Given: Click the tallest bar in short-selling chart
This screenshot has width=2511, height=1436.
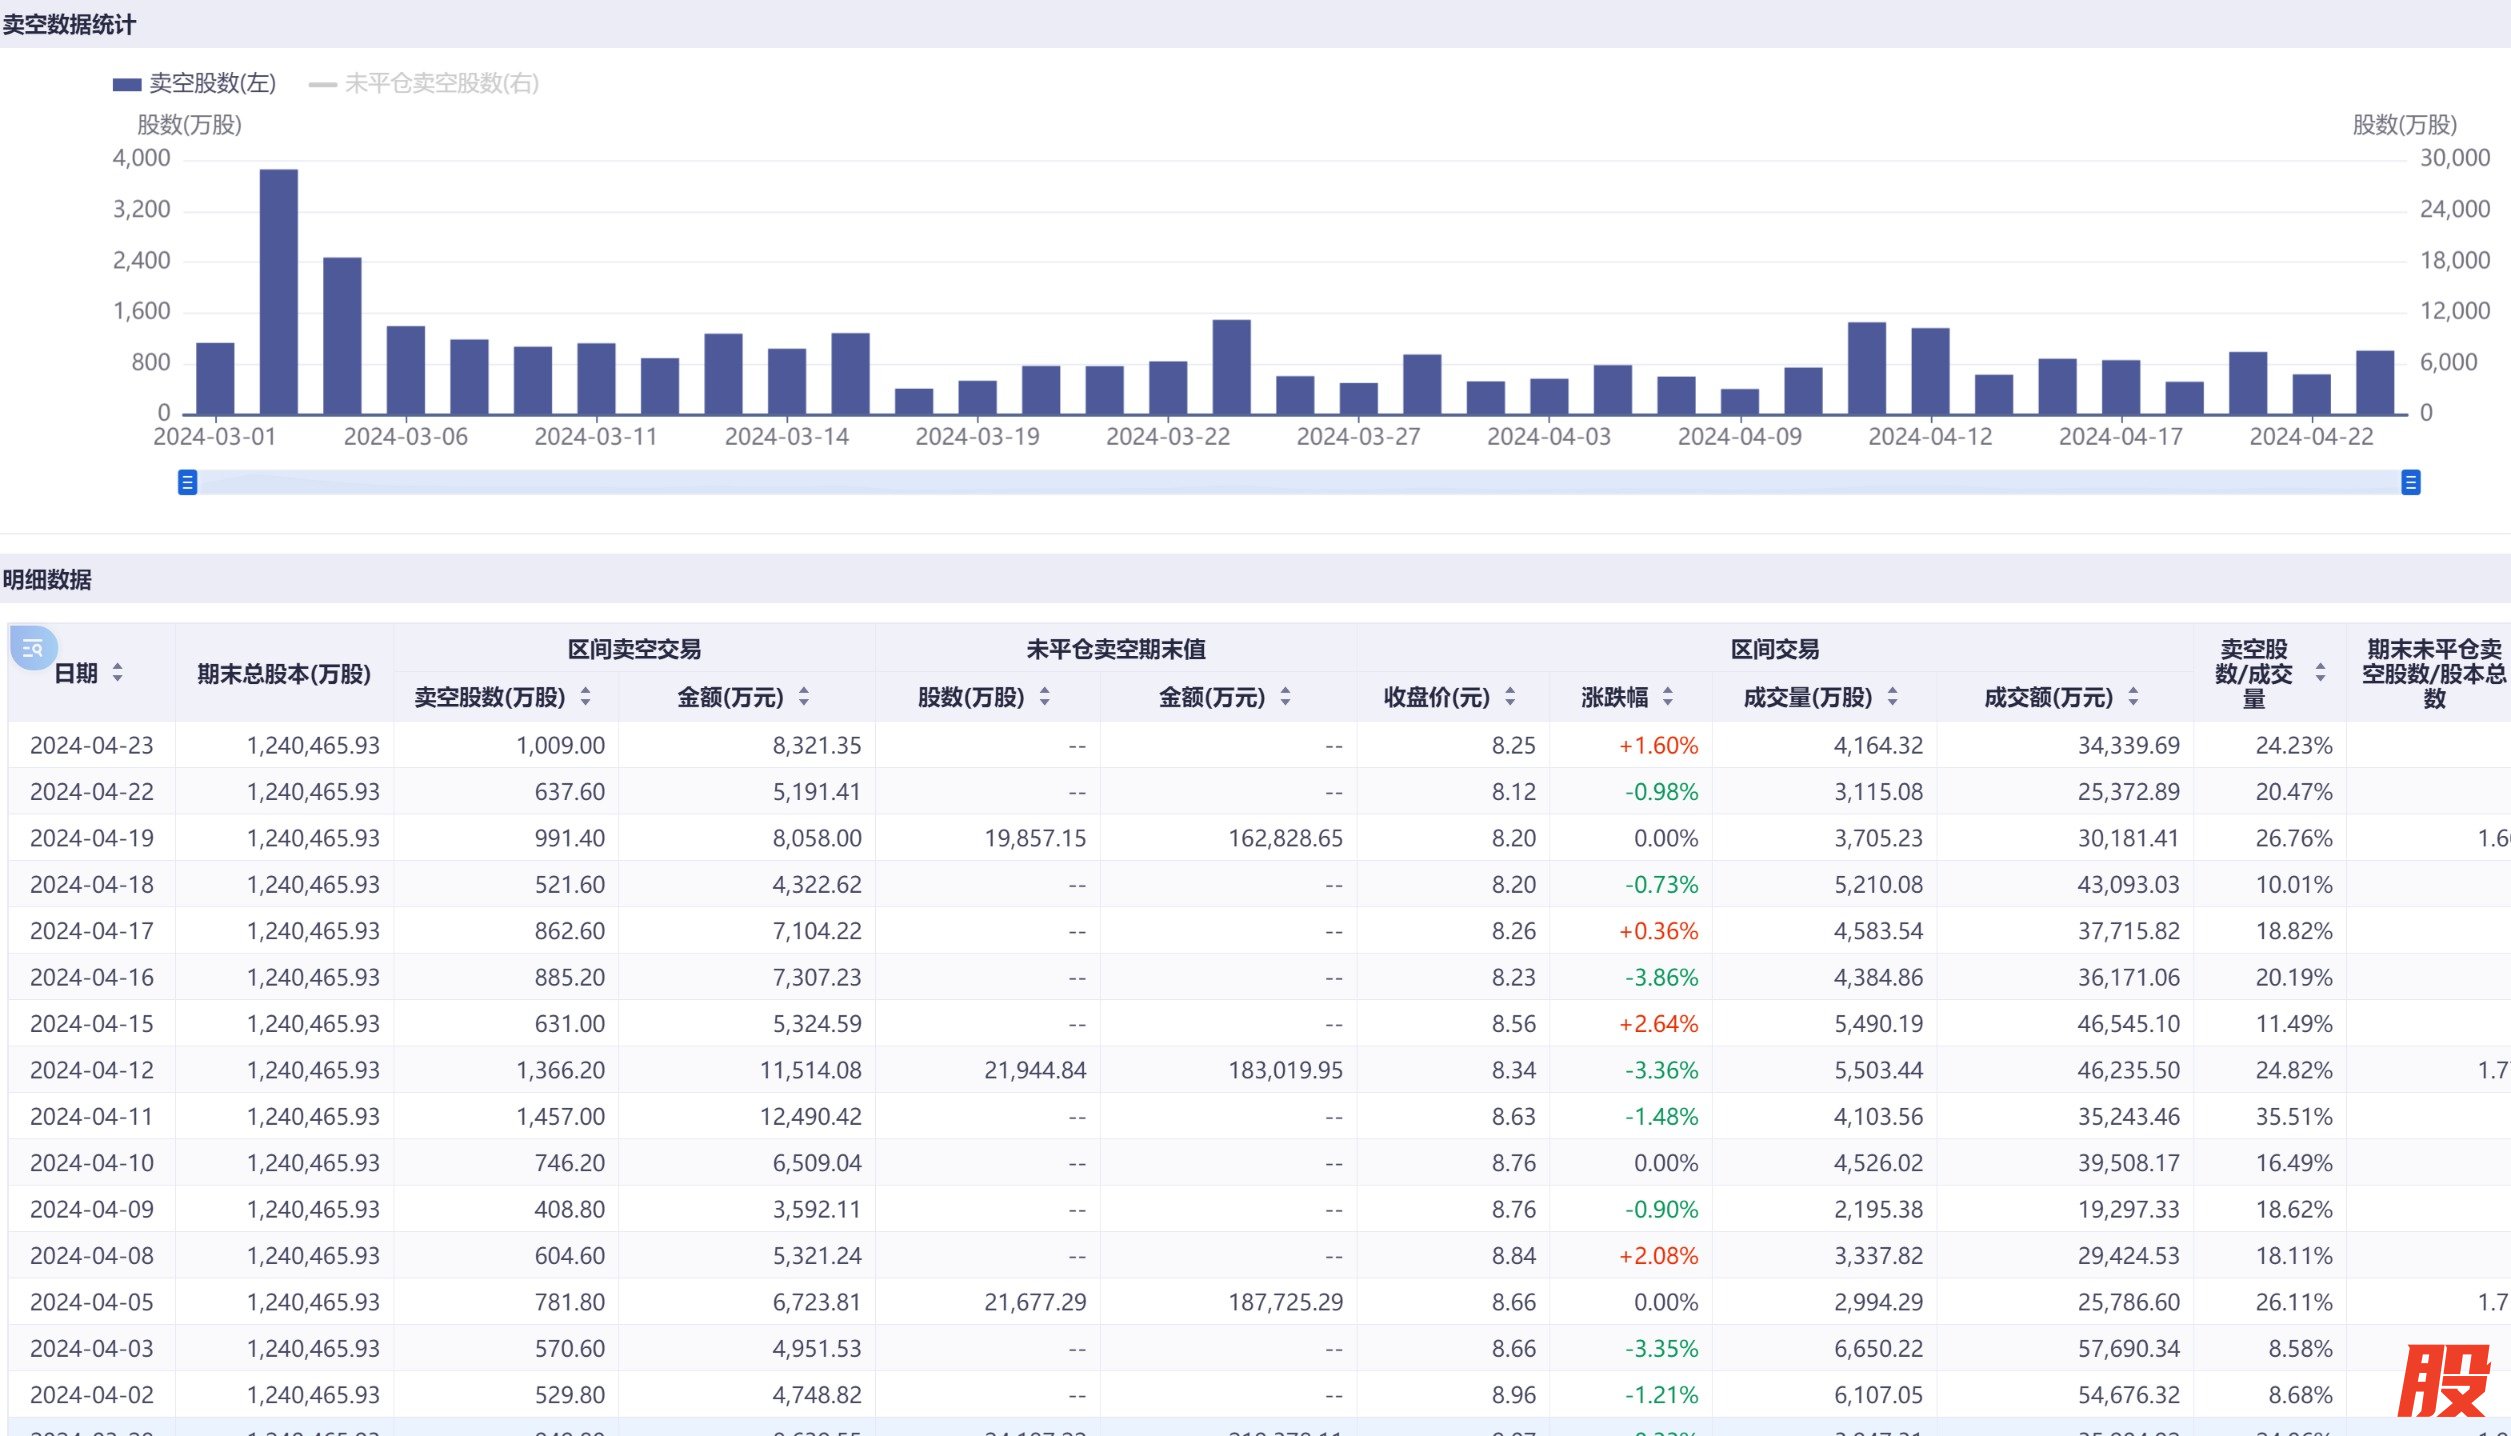Looking at the screenshot, I should (x=278, y=290).
